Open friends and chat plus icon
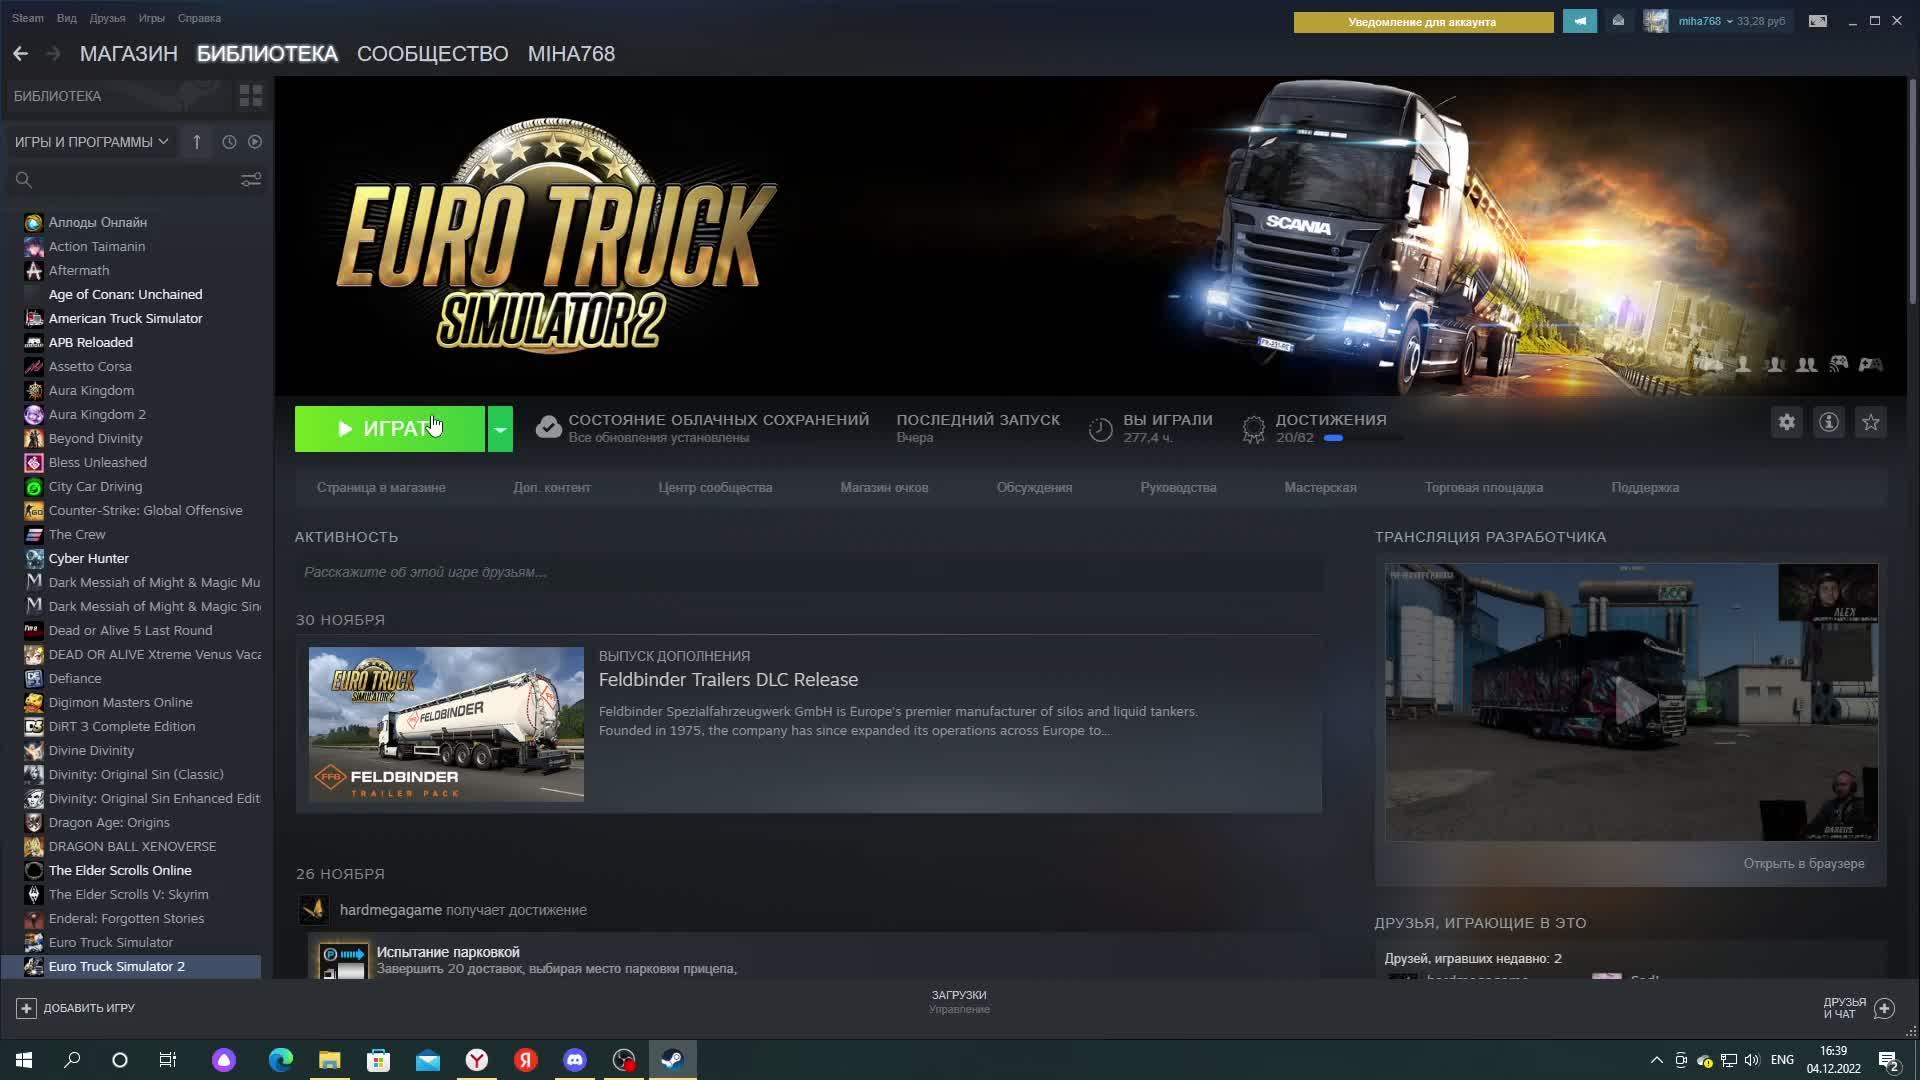The height and width of the screenshot is (1080, 1920). click(1884, 1008)
